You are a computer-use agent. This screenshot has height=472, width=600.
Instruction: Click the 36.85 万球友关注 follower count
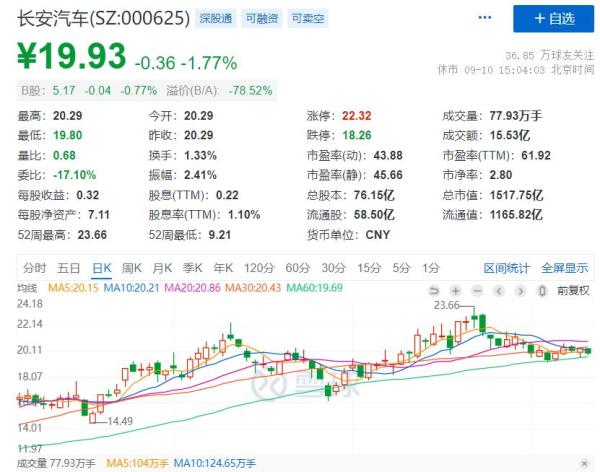549,56
